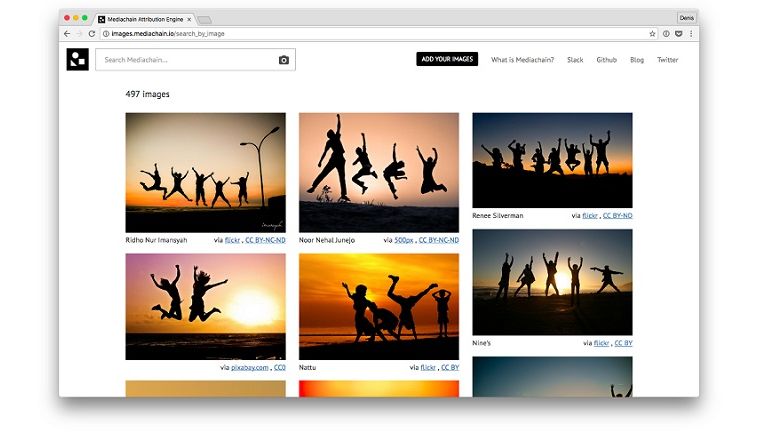Click the browser back arrow
The image size is (777, 437).
pyautogui.click(x=67, y=34)
